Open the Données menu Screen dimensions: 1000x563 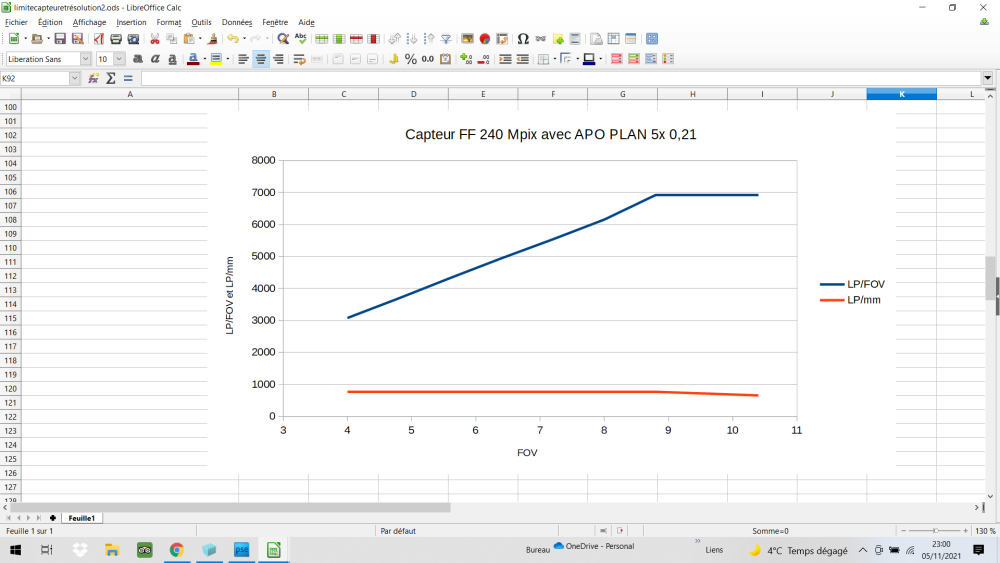(237, 22)
